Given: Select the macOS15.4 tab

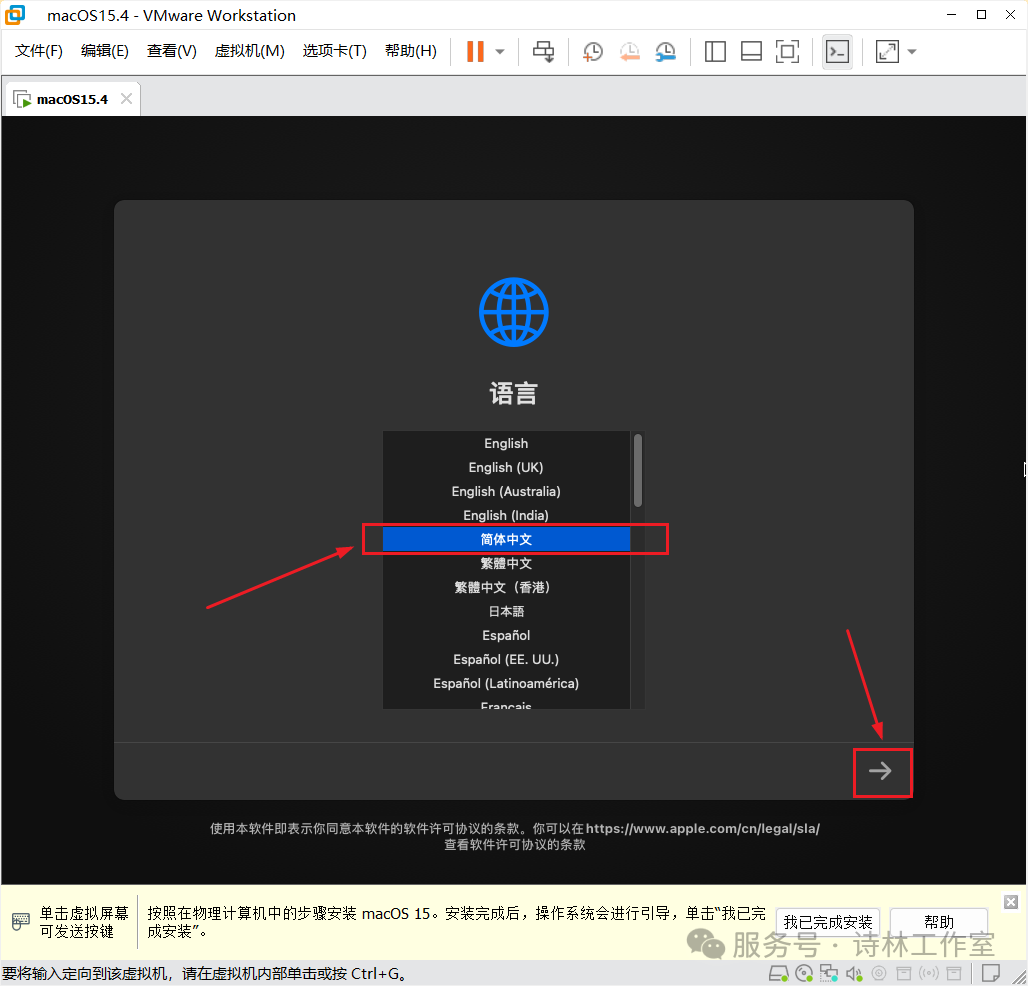Looking at the screenshot, I should coord(72,100).
